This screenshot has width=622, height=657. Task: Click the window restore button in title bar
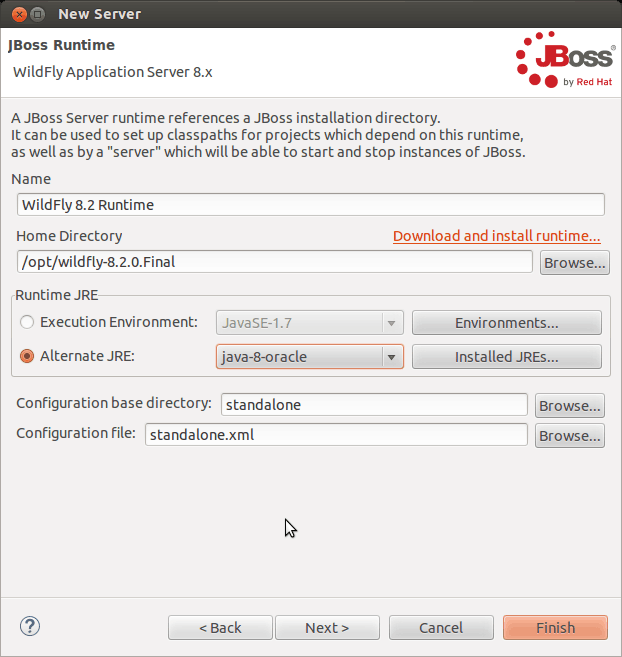[38, 14]
